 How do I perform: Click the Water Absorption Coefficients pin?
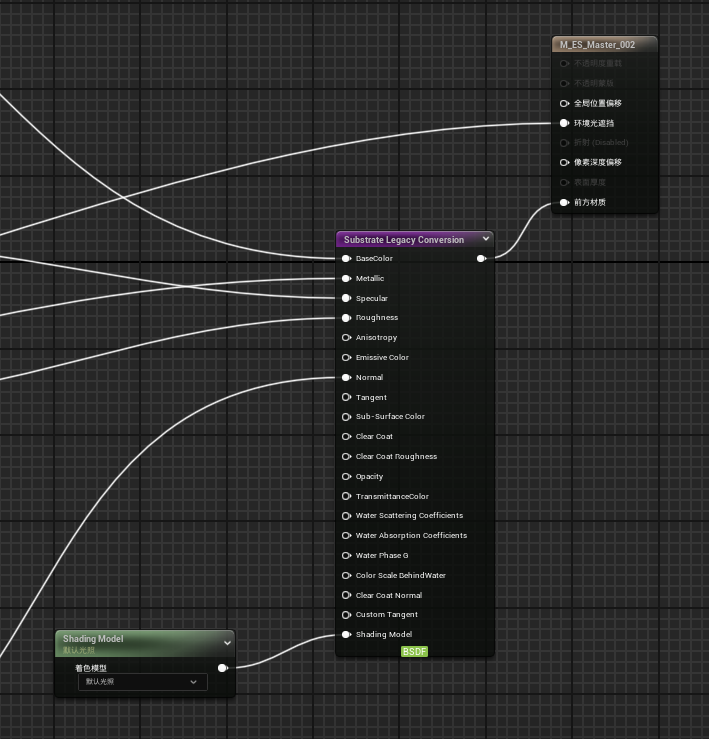tap(346, 535)
